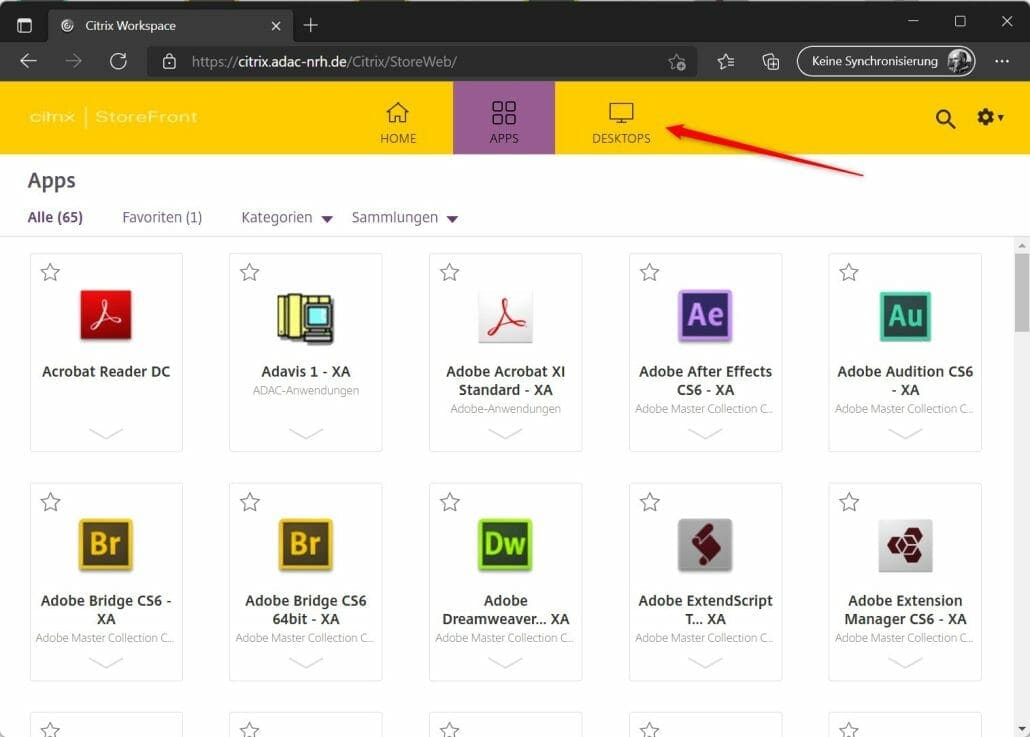
Task: Go to the HOME tab
Action: click(397, 122)
